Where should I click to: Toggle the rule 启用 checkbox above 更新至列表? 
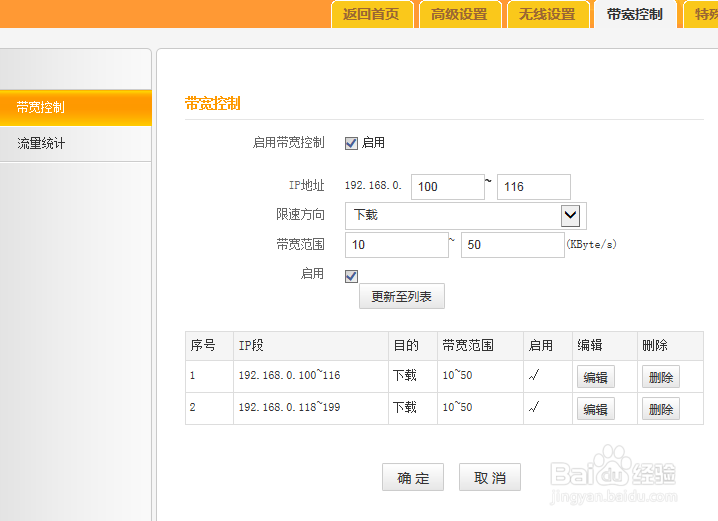coord(351,276)
